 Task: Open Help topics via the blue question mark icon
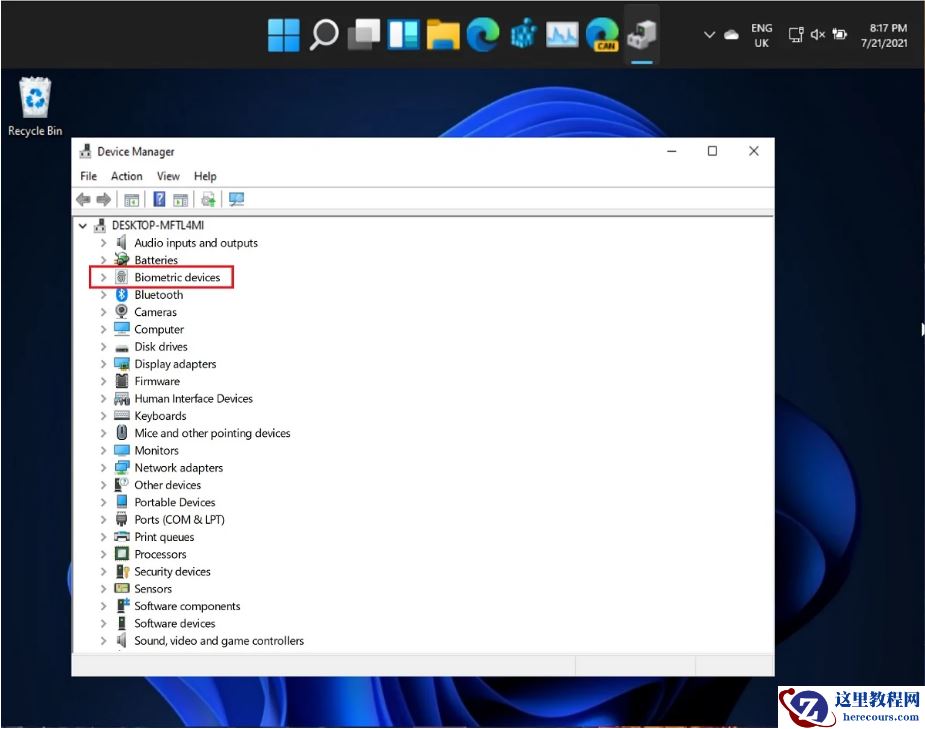tap(160, 199)
